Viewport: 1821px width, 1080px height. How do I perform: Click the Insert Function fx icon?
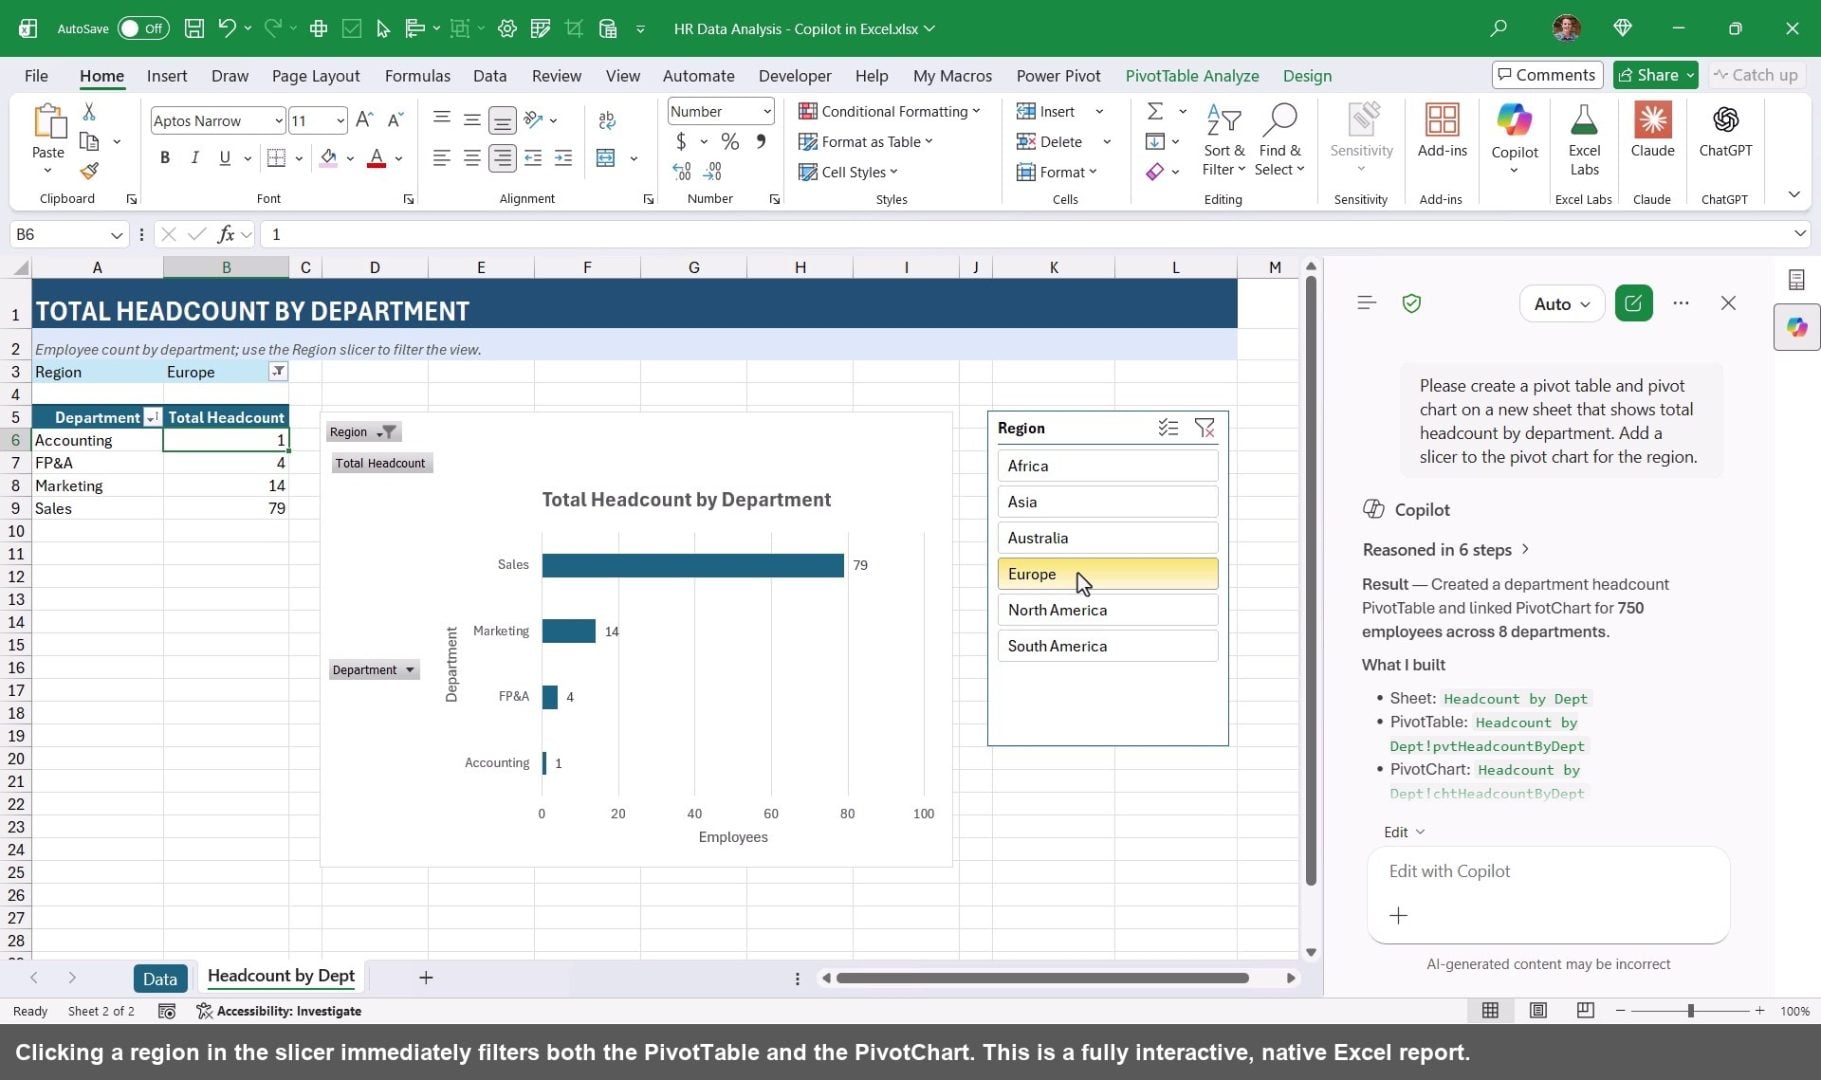click(x=226, y=234)
